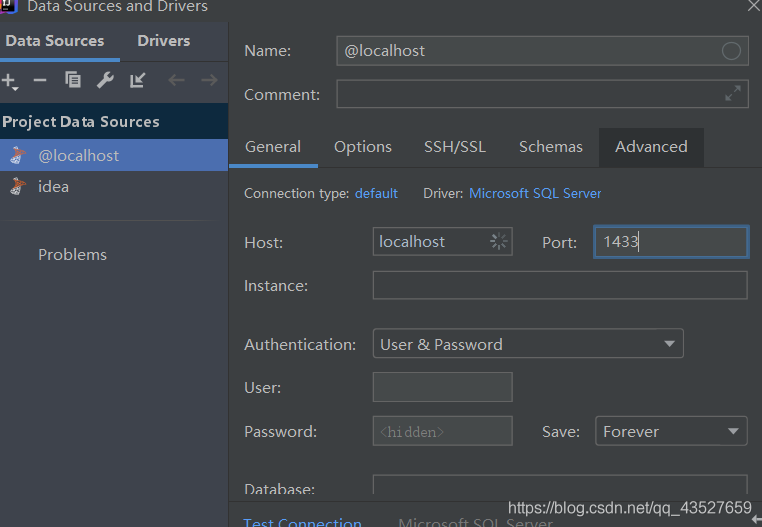Viewport: 762px width, 527px height.
Task: Open the Connection type default selector
Action: (376, 193)
